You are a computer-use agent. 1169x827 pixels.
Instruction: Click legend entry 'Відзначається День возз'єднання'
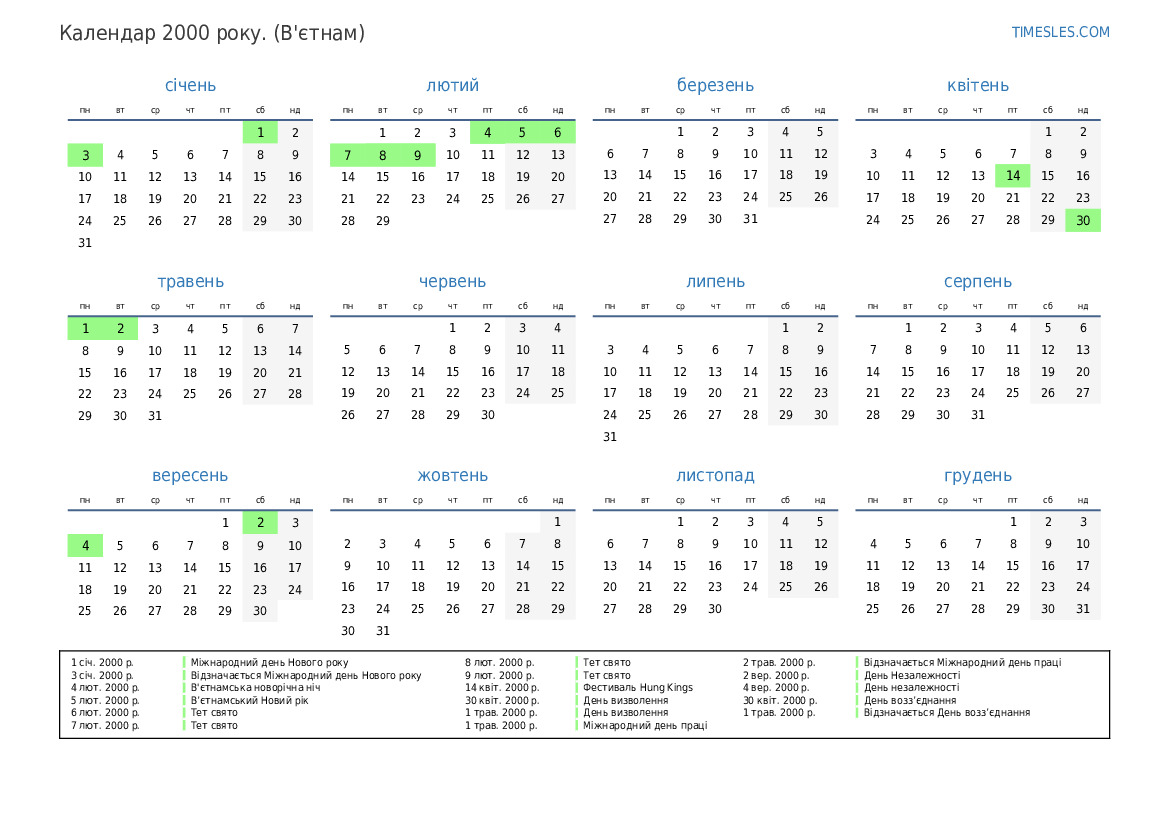(x=947, y=713)
